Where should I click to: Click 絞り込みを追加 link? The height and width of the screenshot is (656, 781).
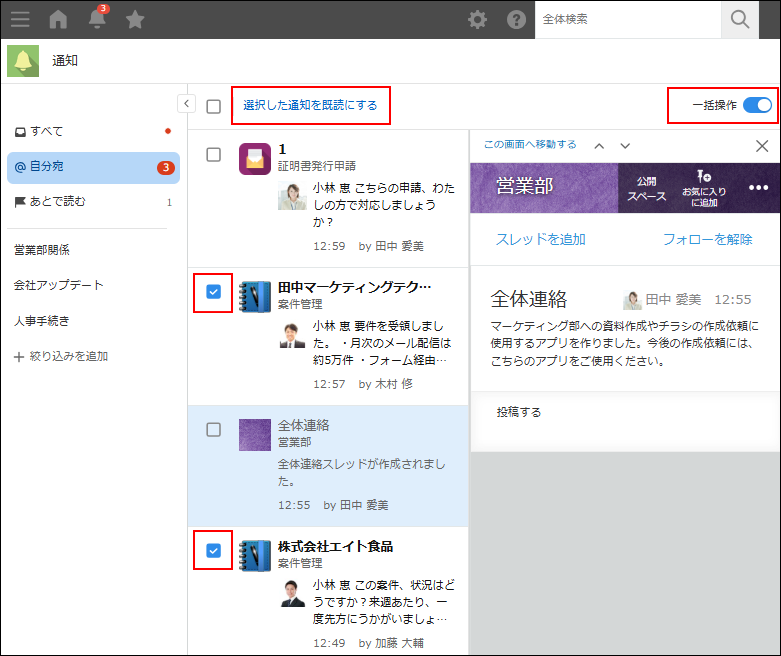[x=69, y=357]
